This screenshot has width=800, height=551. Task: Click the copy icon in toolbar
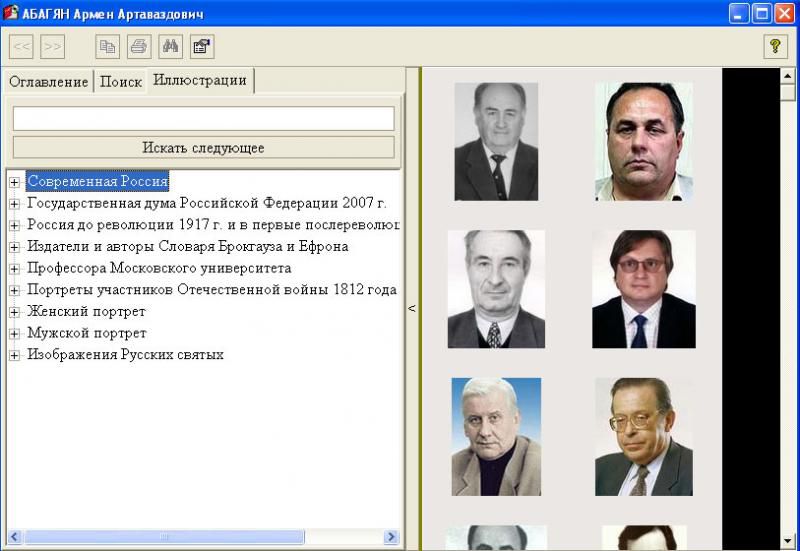[107, 46]
